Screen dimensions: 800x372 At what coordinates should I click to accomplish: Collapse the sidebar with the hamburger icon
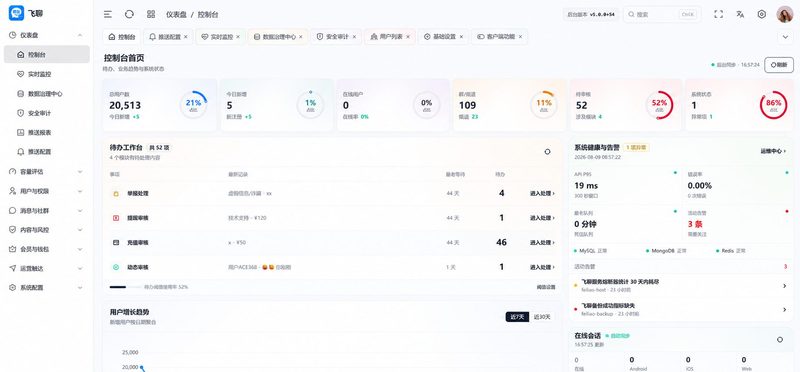point(108,14)
